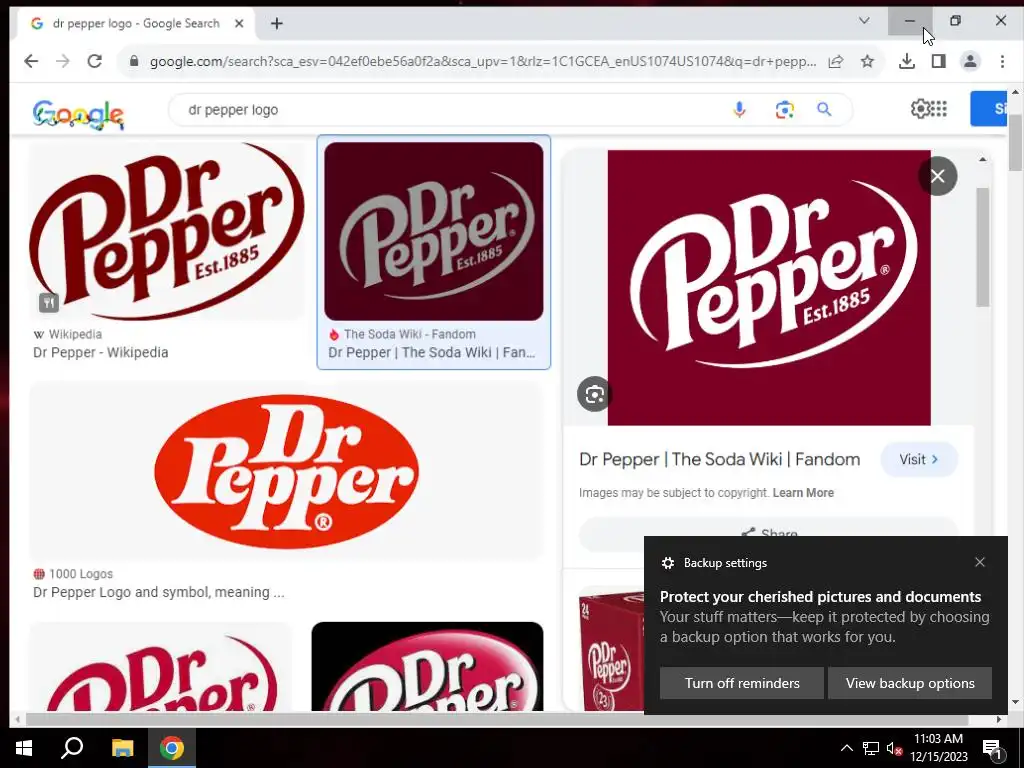Search inside image with Lens button
The image size is (1024, 768).
[x=594, y=394]
